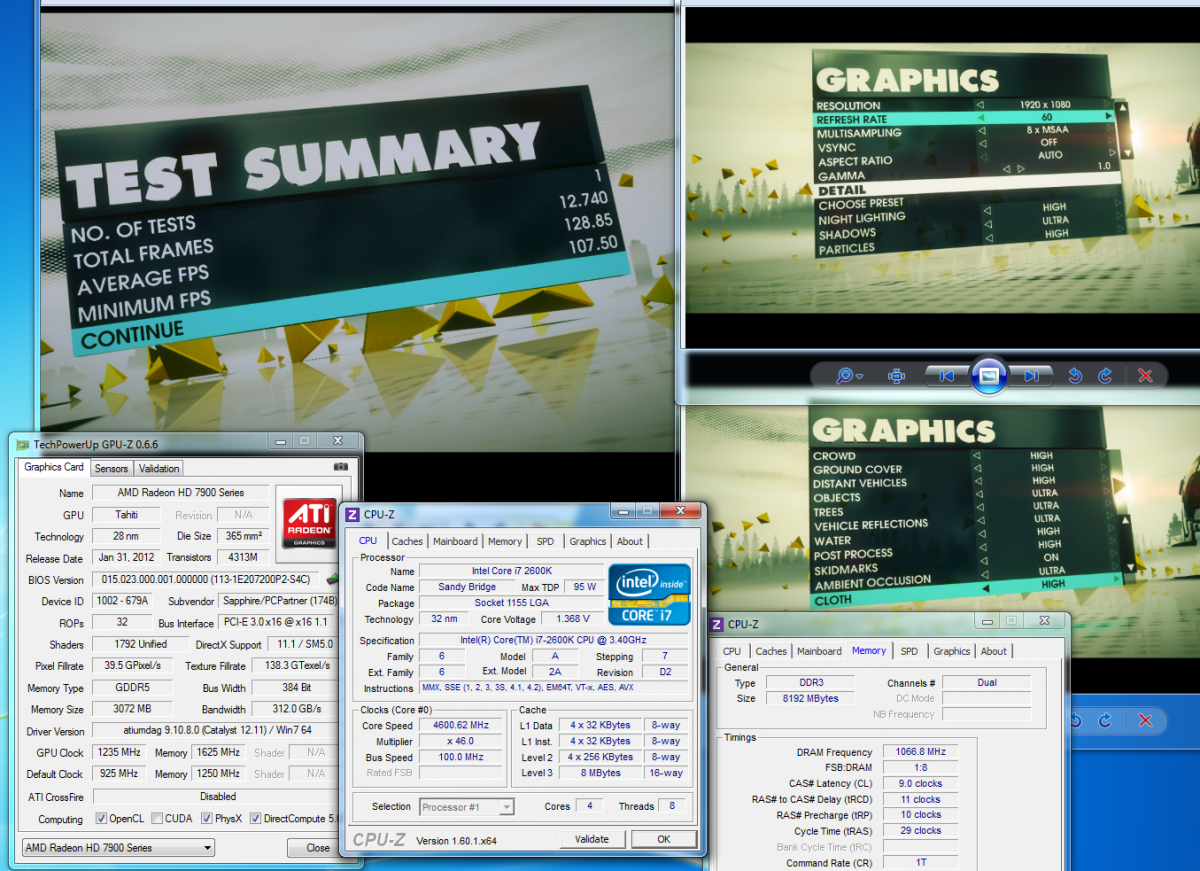Go to previous image in upper Photo Viewer

(x=947, y=376)
